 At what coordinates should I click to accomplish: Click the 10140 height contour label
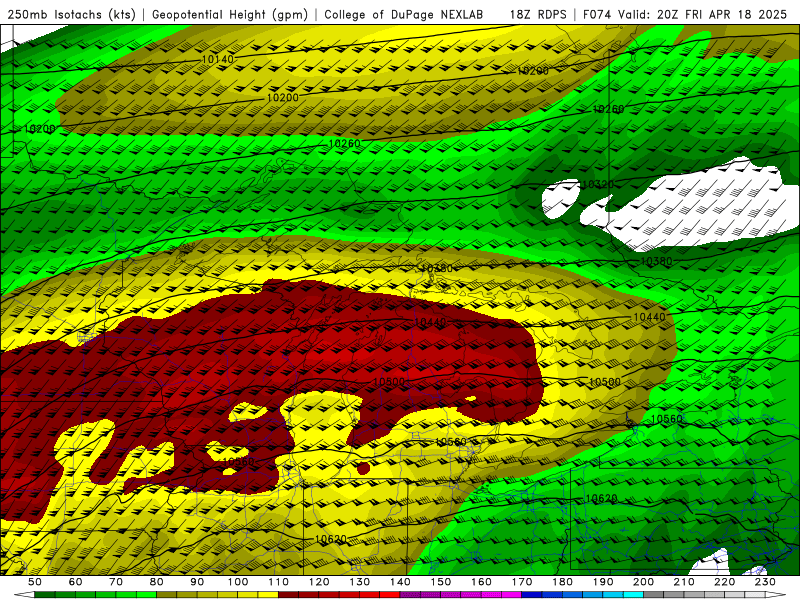point(218,59)
